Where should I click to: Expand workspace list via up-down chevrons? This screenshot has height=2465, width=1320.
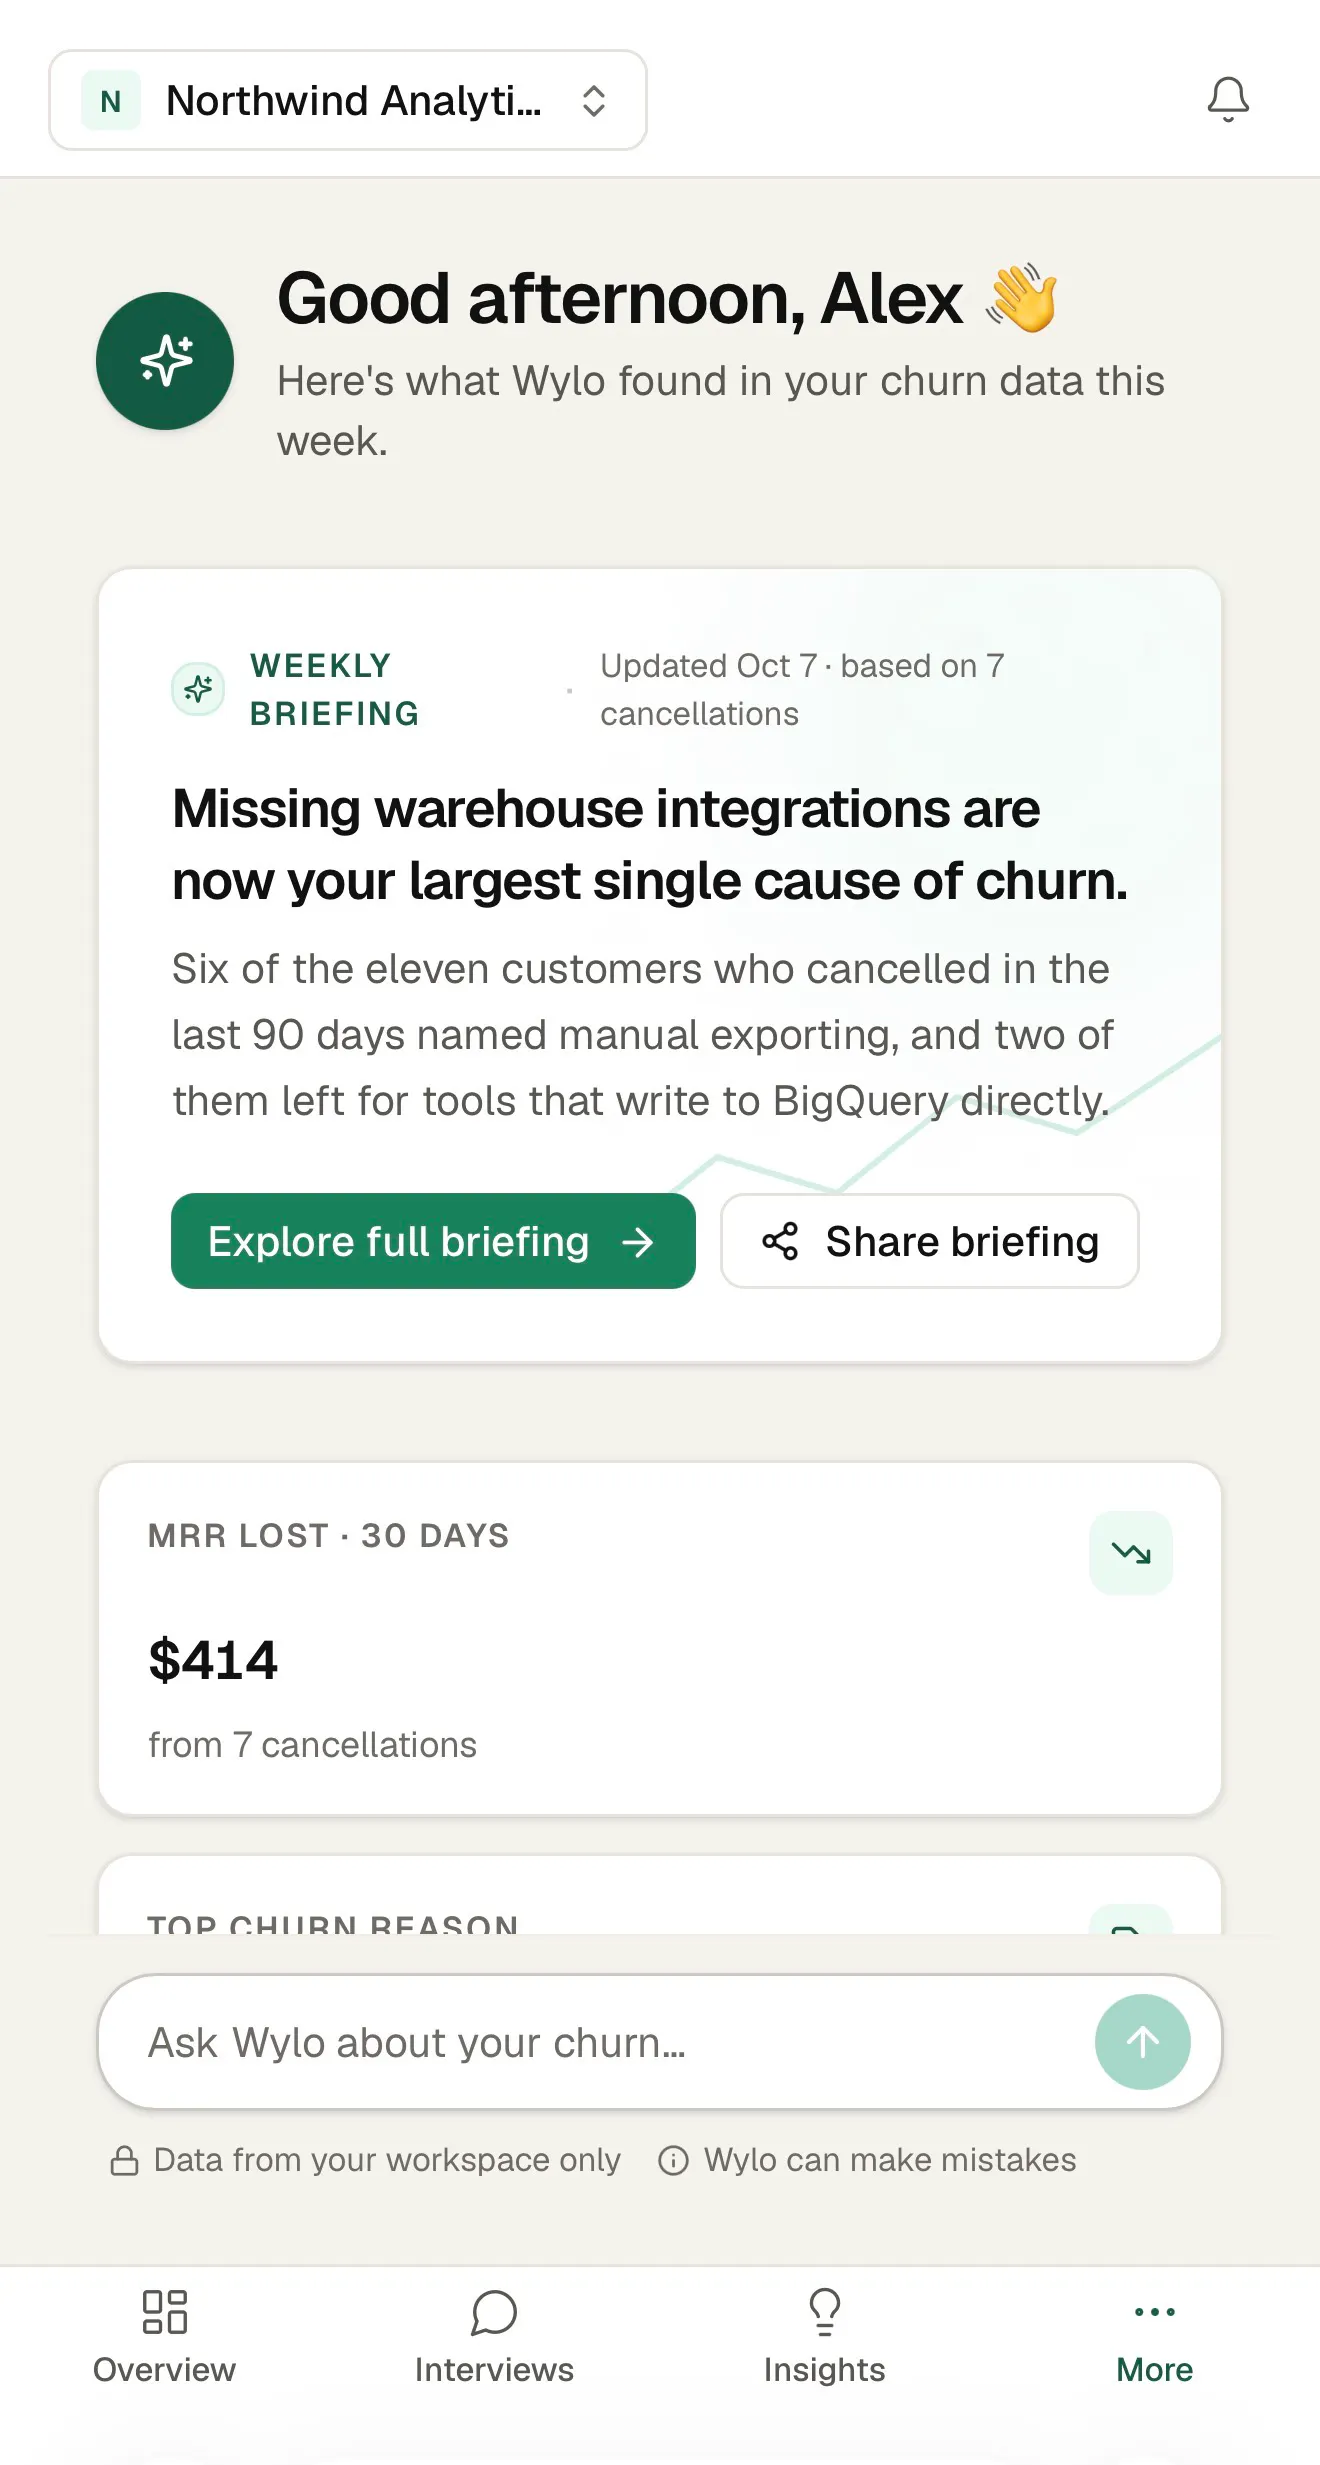tap(594, 100)
